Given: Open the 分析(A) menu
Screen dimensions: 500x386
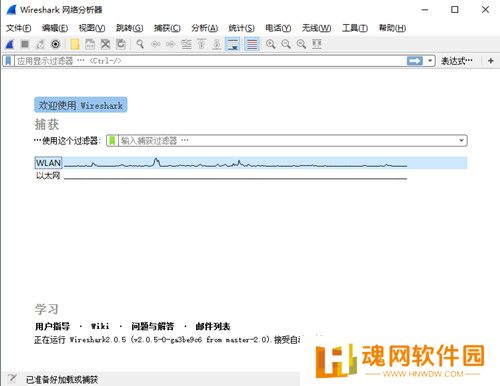Looking at the screenshot, I should [204, 28].
